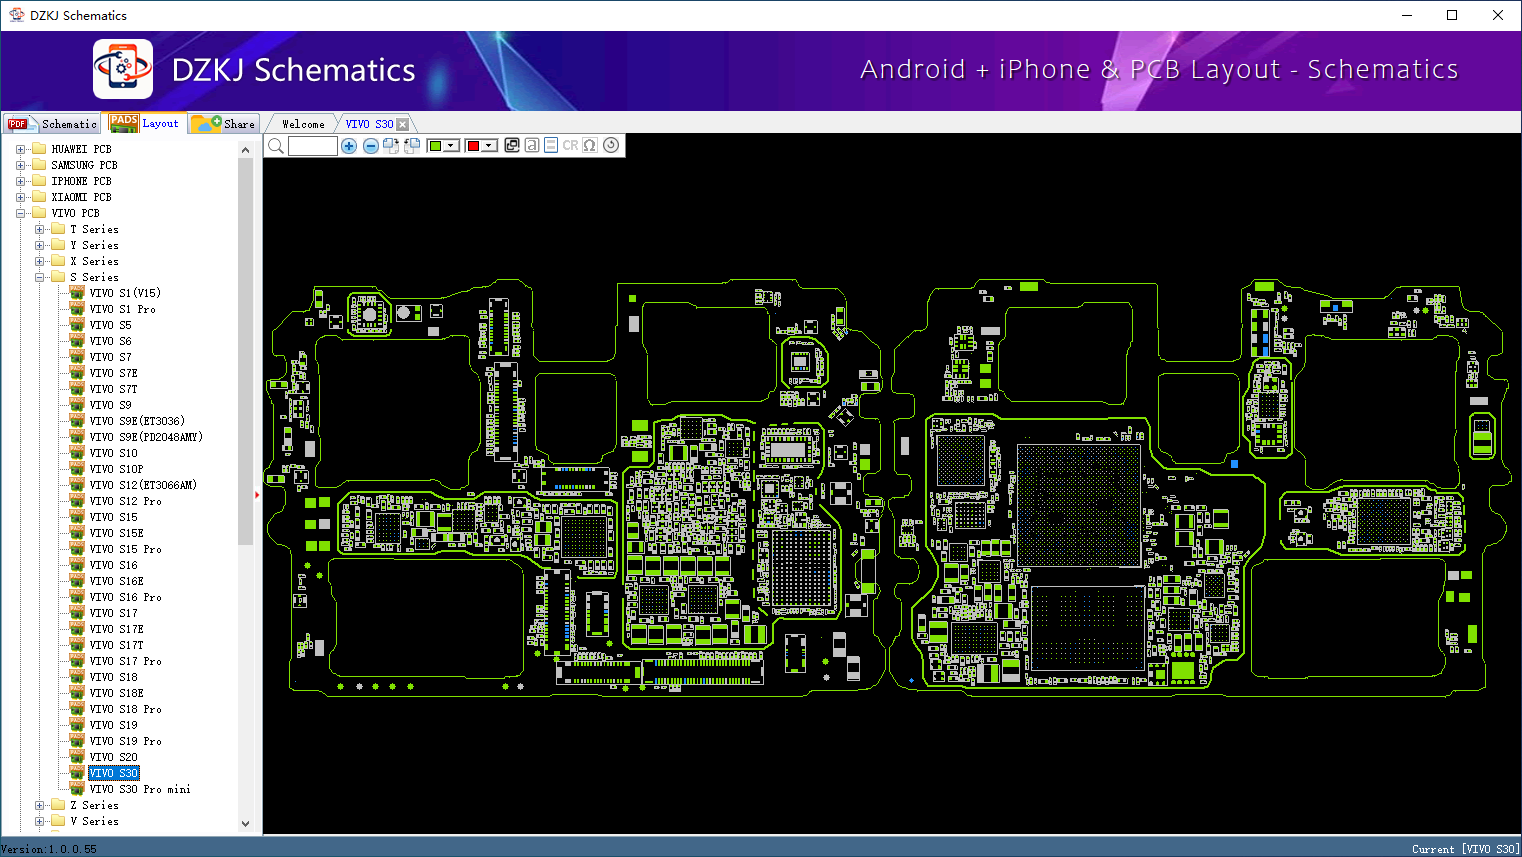Image resolution: width=1522 pixels, height=857 pixels.
Task: Expand the T Series folder
Action: pyautogui.click(x=39, y=229)
